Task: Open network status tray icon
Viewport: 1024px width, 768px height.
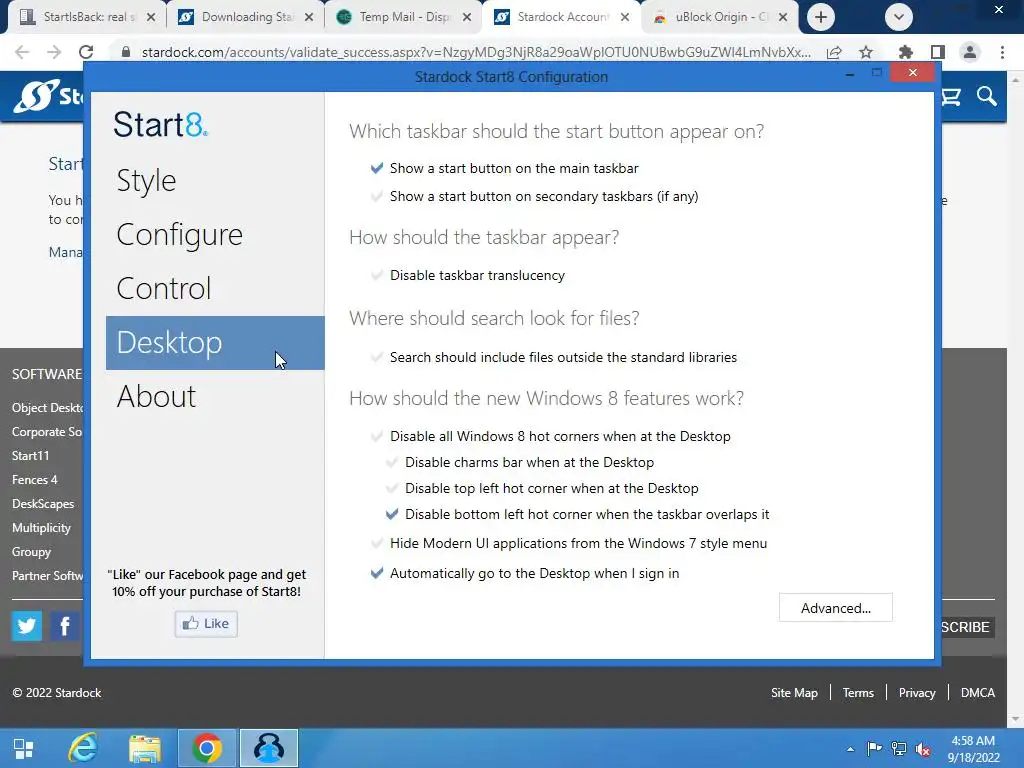Action: pyautogui.click(x=899, y=749)
